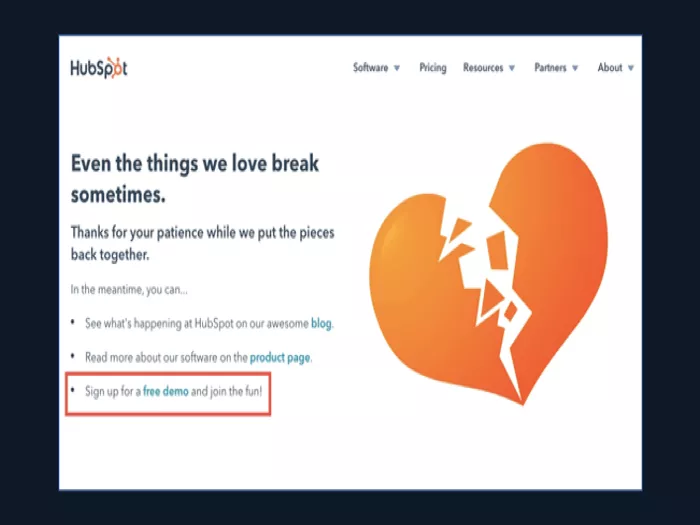Click the 'Sign up for a' bullet text

tap(113, 392)
